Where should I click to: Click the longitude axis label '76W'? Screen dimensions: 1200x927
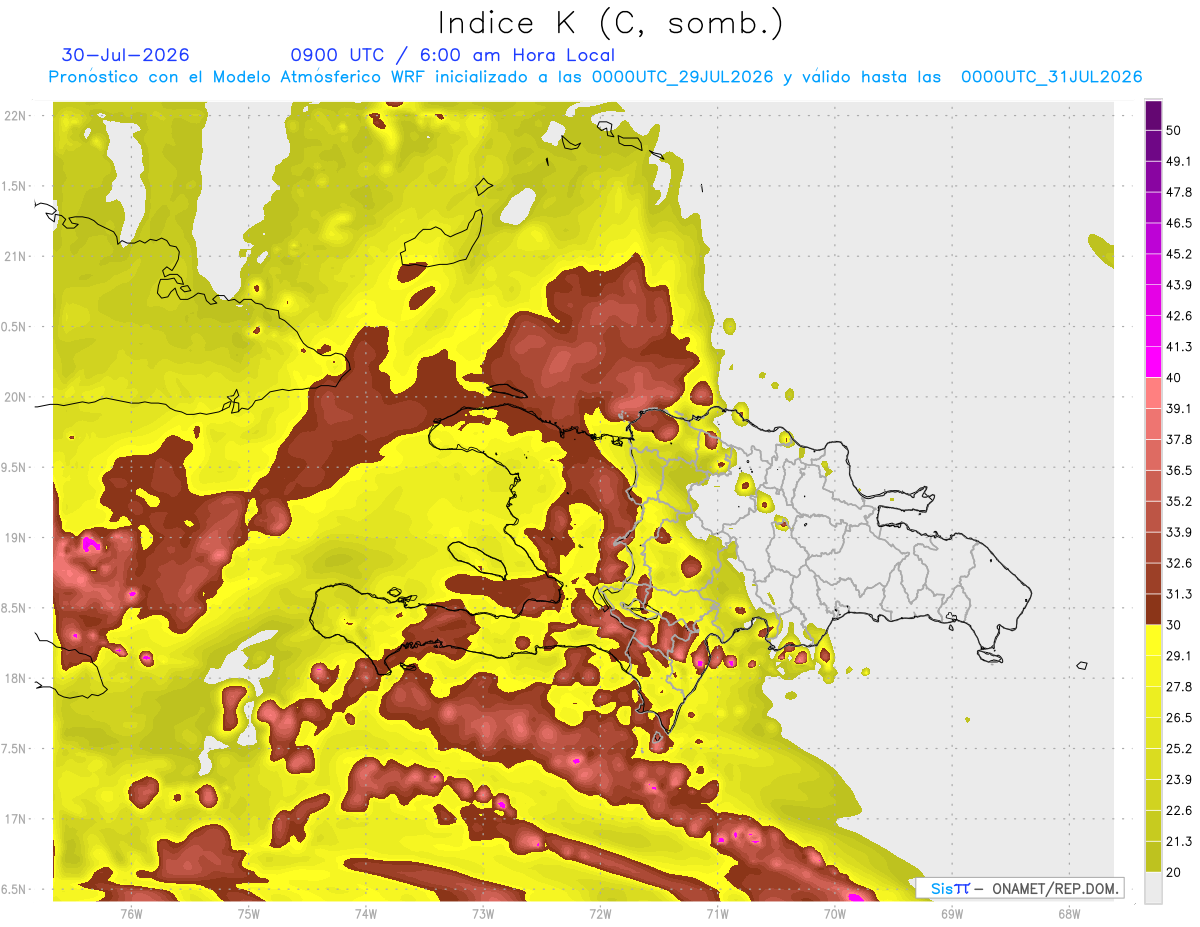pos(131,912)
